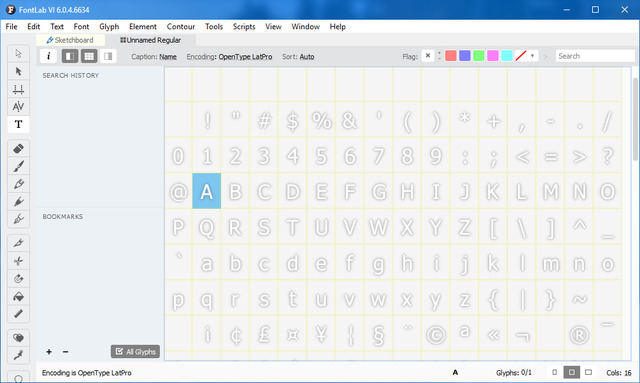This screenshot has width=640, height=383.
Task: Switch to Unnamed Regular tab
Action: [151, 40]
